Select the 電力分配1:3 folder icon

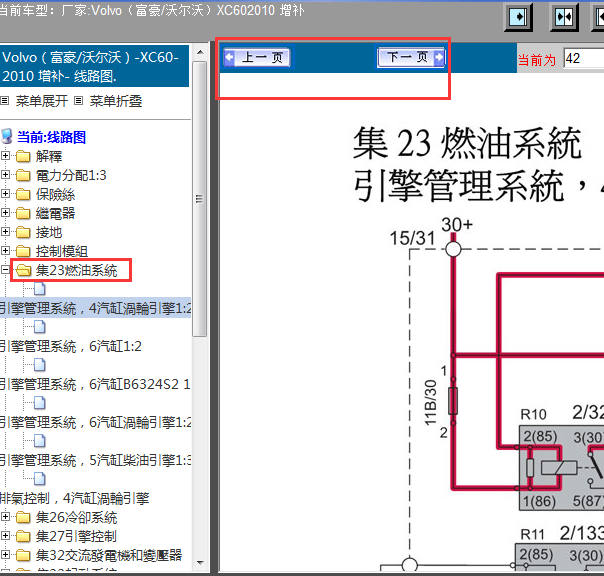click(x=23, y=175)
